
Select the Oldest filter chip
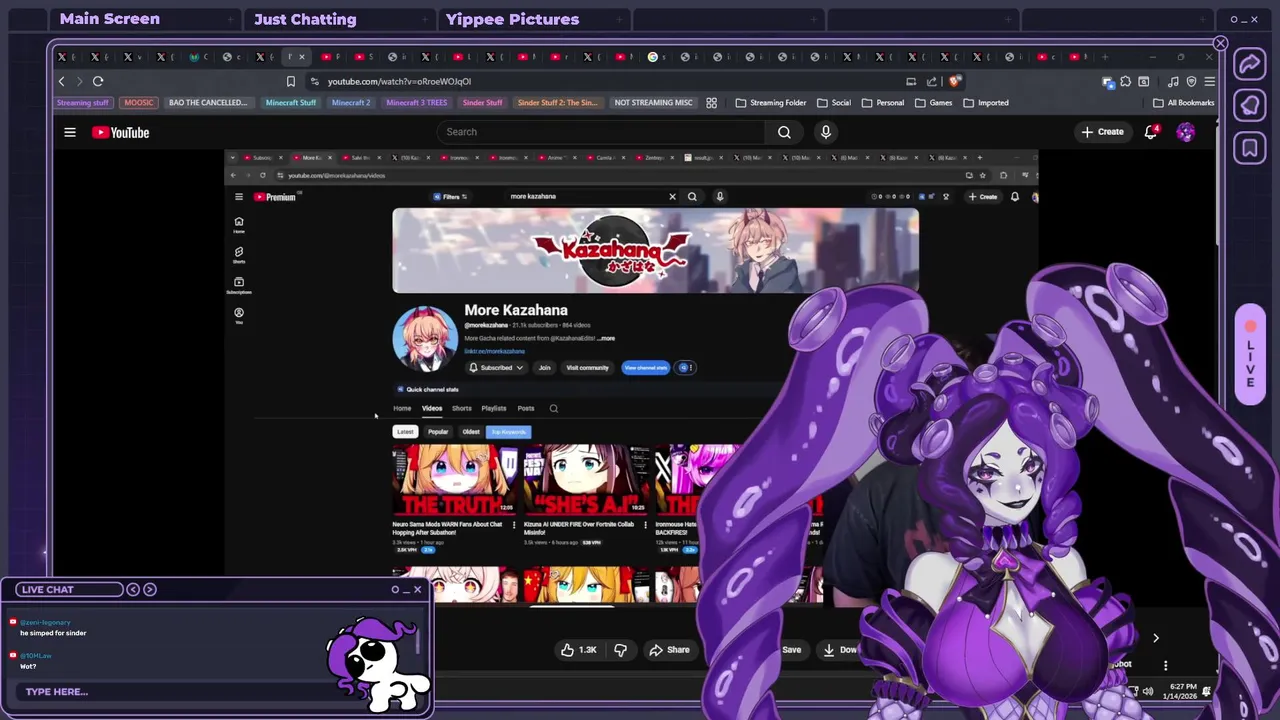point(471,432)
